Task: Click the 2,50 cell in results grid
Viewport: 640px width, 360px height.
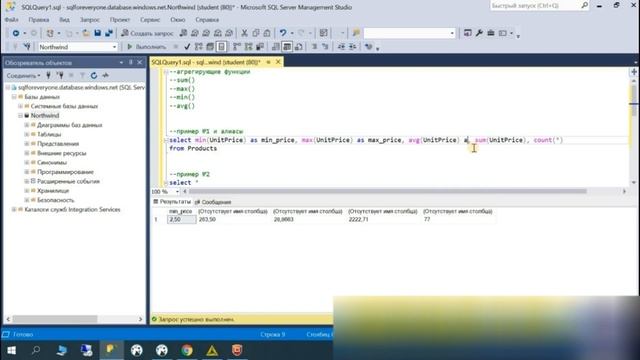Action: click(x=182, y=220)
